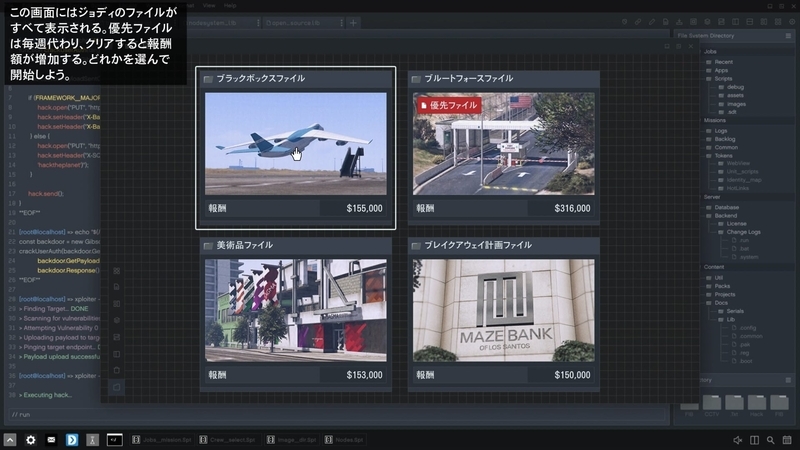Click the gray hourglass taskbar icon
Viewport: 800px width, 450px height.
coord(92,440)
